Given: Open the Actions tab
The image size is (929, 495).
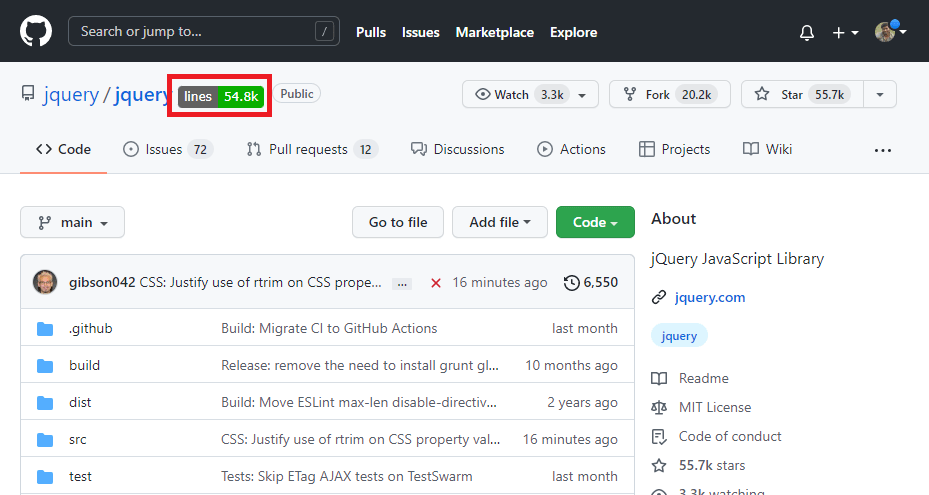Looking at the screenshot, I should pos(571,149).
